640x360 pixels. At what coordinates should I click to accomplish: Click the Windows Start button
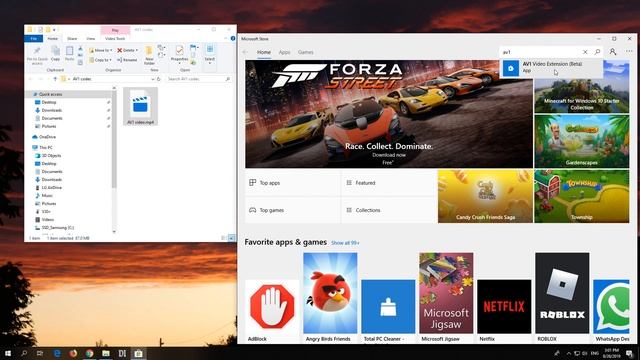[x=8, y=353]
